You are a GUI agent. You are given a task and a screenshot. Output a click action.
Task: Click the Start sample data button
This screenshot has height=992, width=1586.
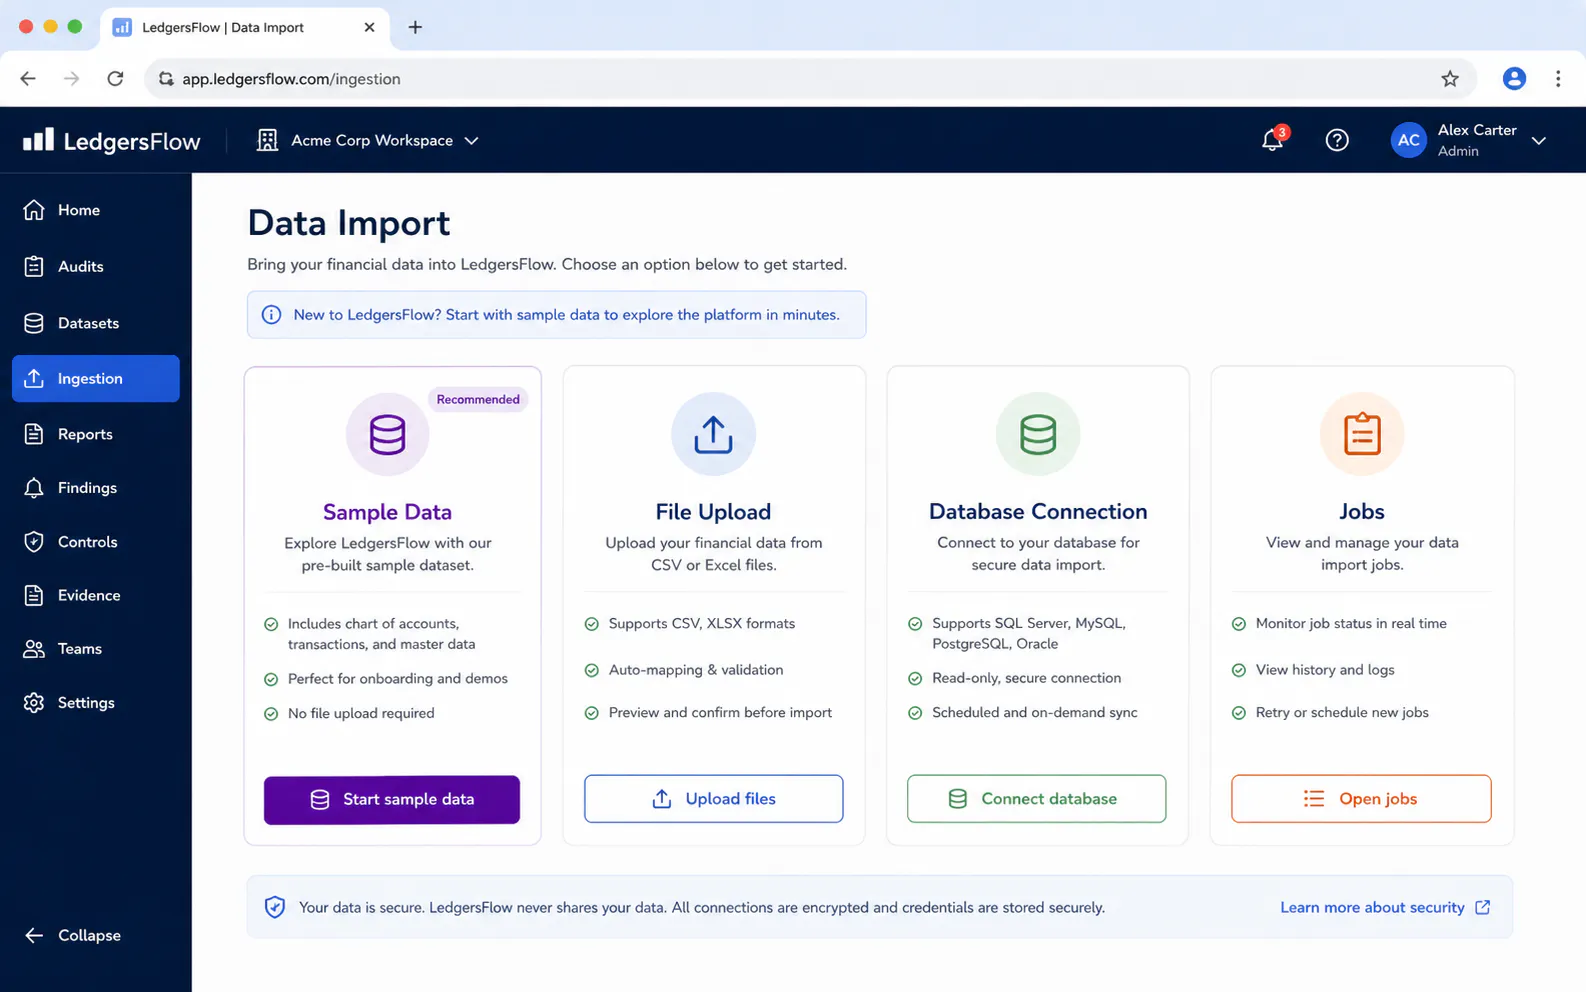pos(392,799)
